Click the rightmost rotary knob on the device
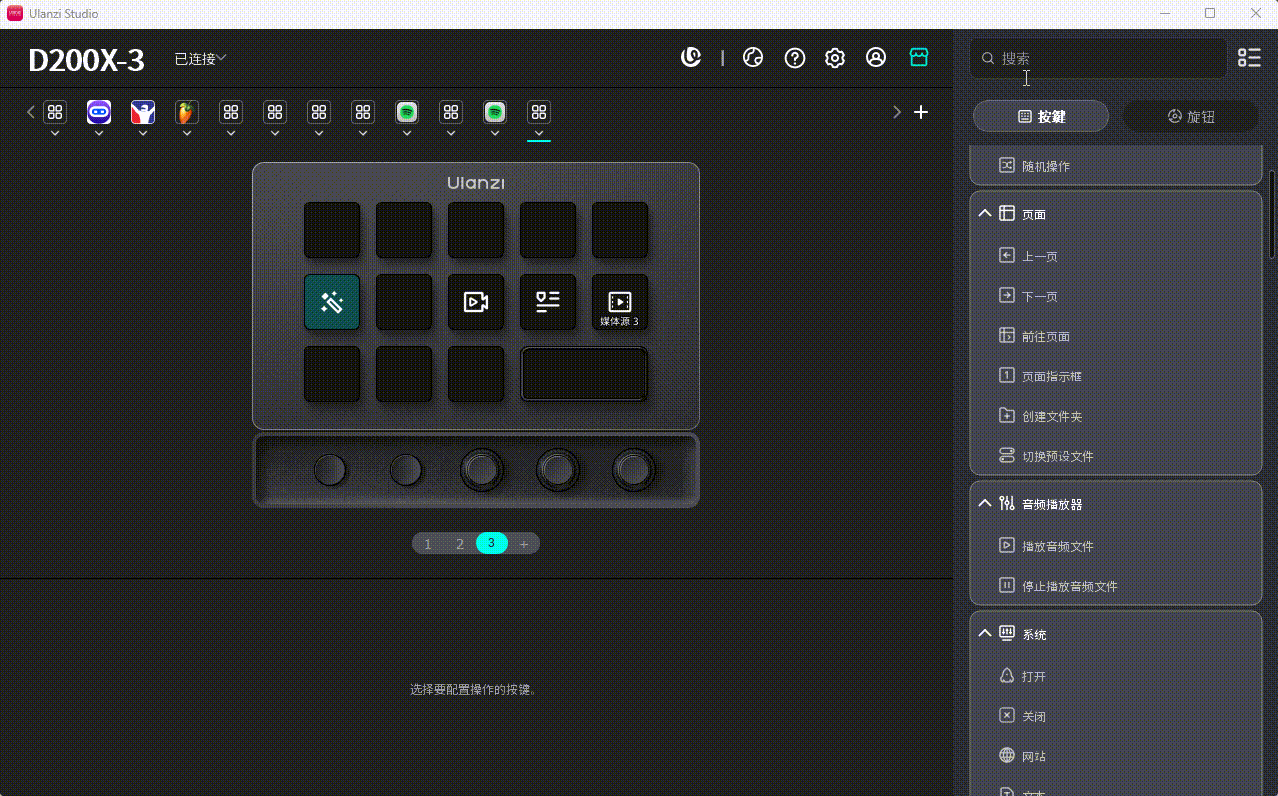This screenshot has height=796, width=1278. [634, 468]
